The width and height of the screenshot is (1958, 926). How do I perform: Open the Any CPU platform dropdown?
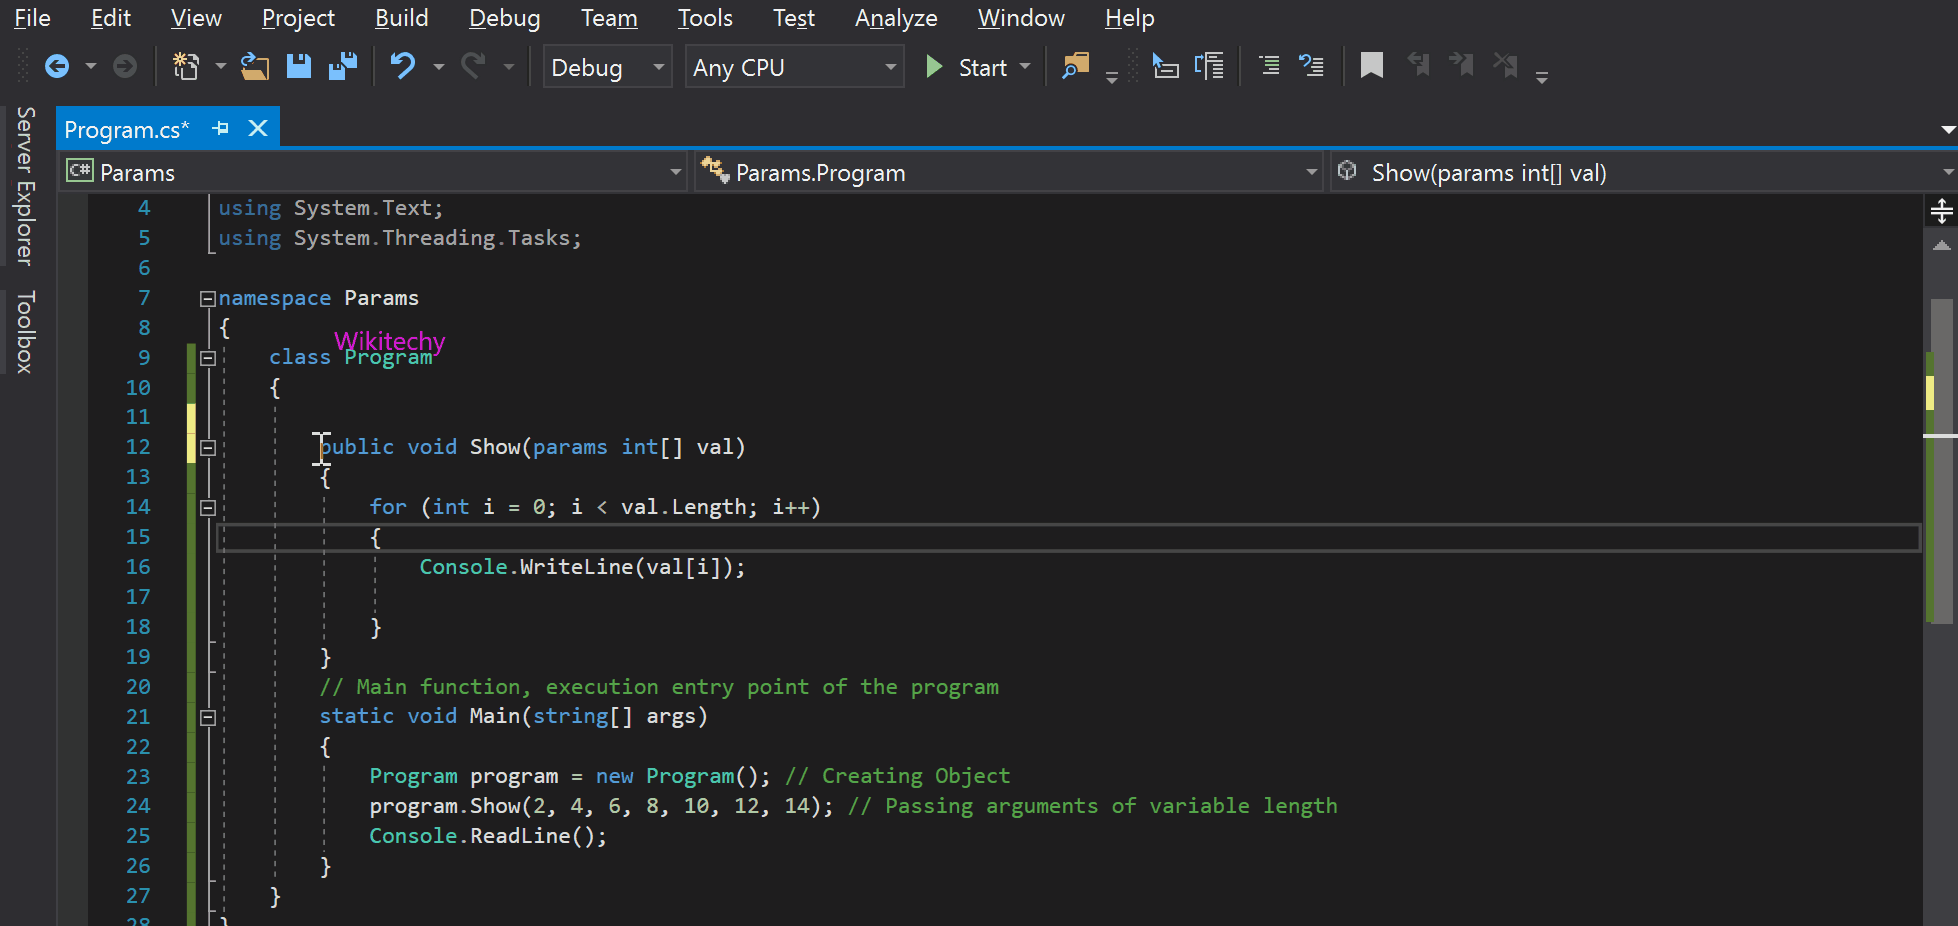pos(889,67)
